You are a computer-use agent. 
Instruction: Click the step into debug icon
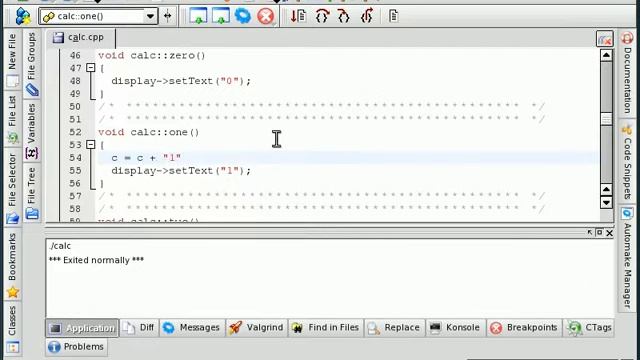pyautogui.click(x=344, y=16)
